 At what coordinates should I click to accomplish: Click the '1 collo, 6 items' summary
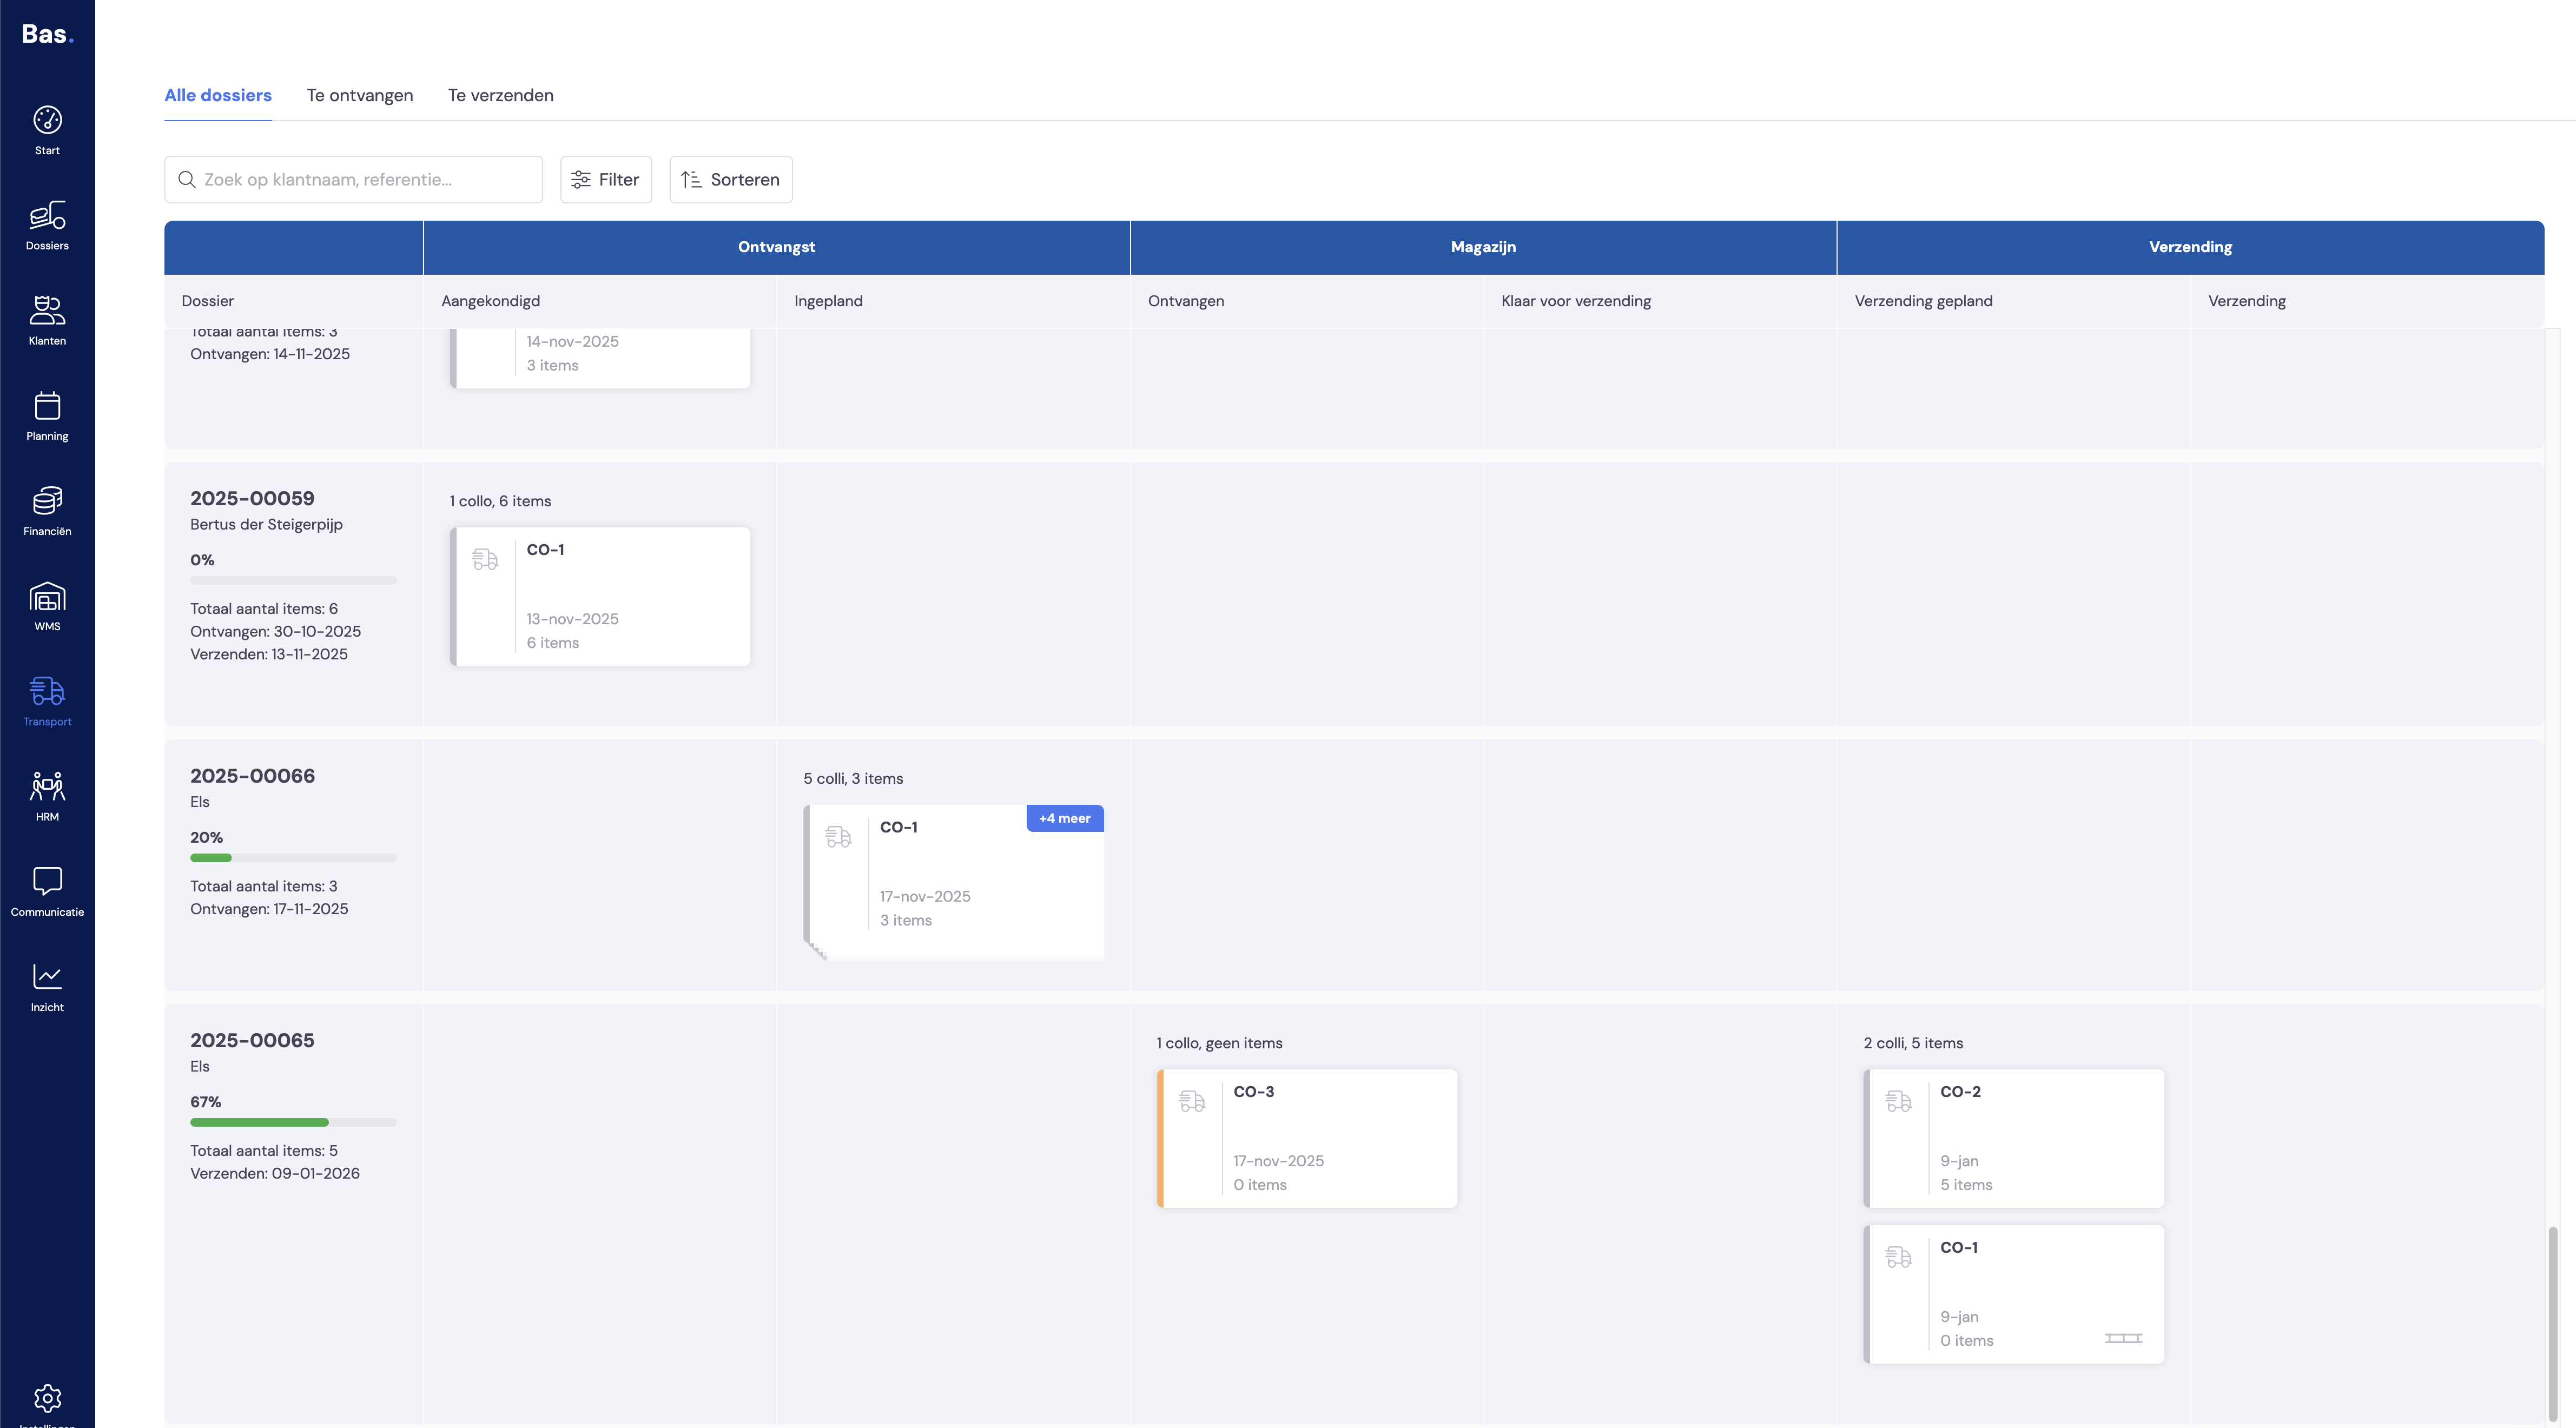click(x=500, y=501)
